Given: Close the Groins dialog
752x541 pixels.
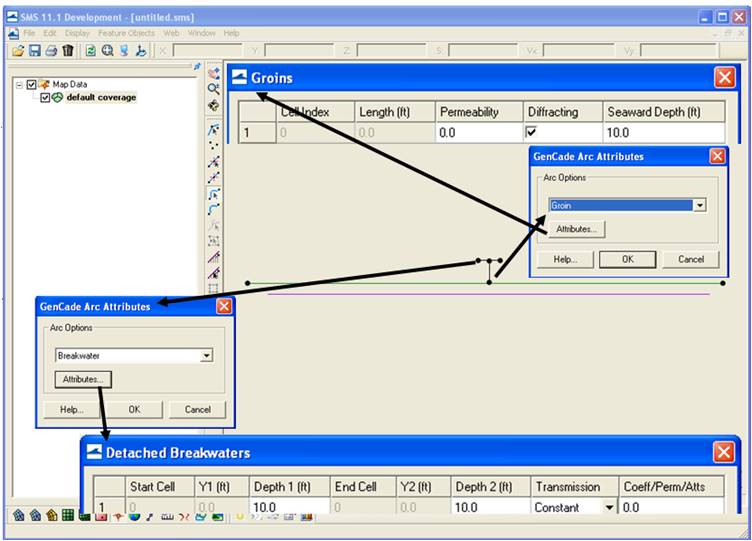Looking at the screenshot, I should [x=724, y=77].
